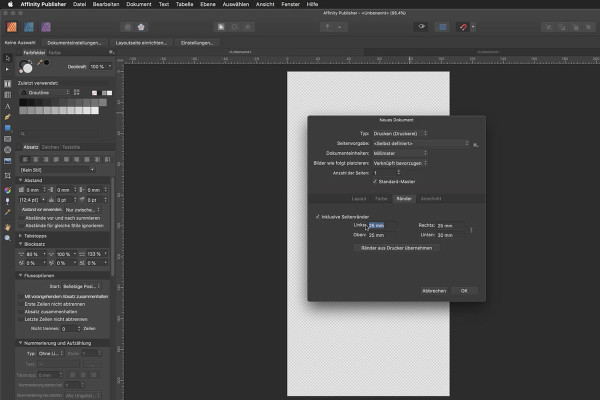Open the Bilder wie folgt platzieren dropdown

pos(400,163)
